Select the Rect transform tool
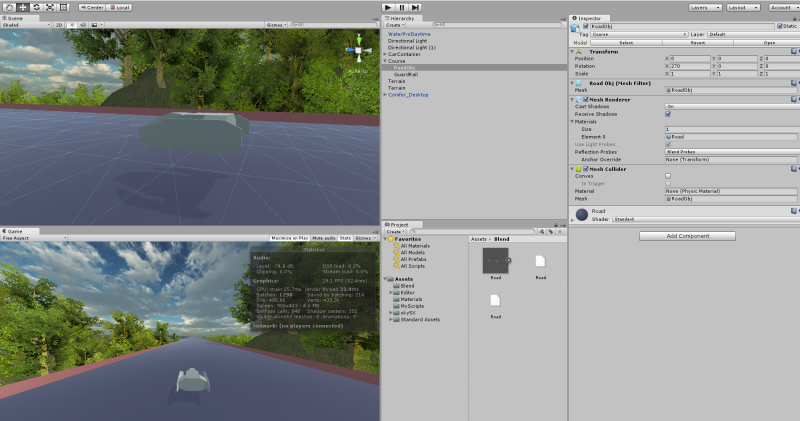This screenshot has width=800, height=421. pyautogui.click(x=63, y=7)
